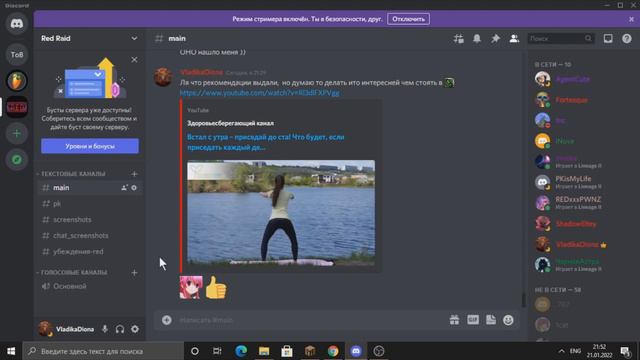Open the first online member entry
Screen dimensions: 640x360
pyautogui.click(x=582, y=79)
